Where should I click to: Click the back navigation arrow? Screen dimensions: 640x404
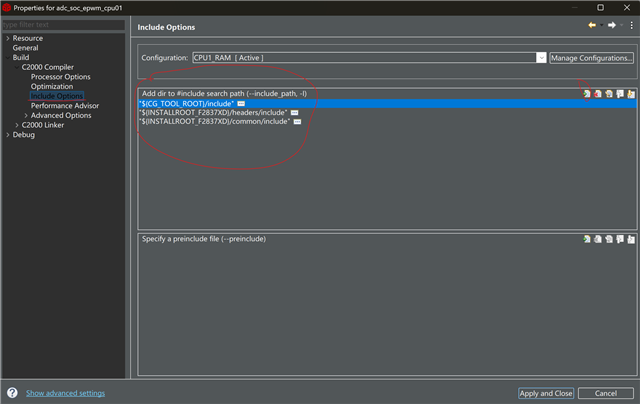pos(592,25)
